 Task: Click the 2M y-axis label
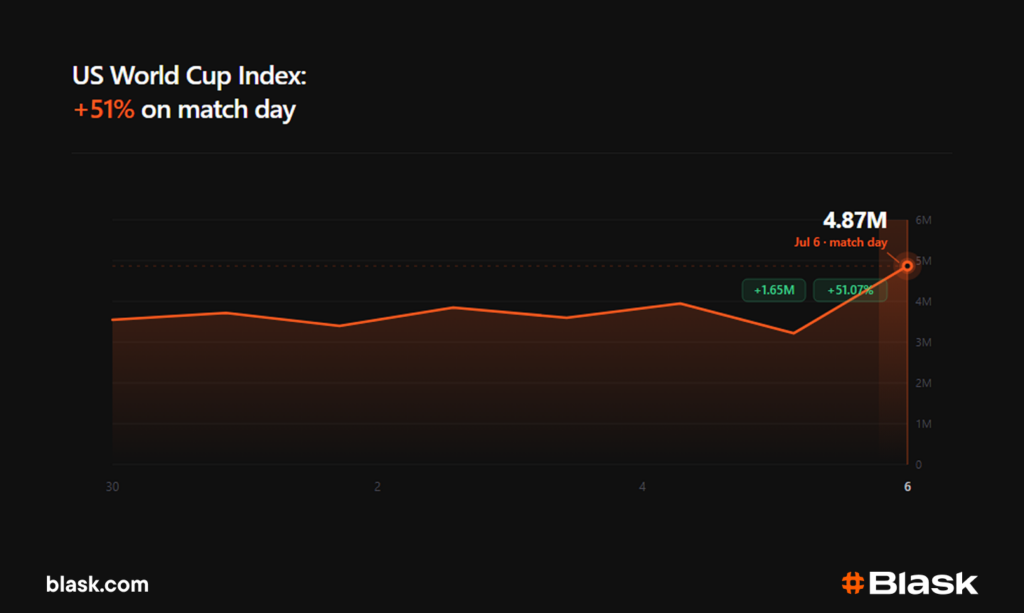click(923, 383)
